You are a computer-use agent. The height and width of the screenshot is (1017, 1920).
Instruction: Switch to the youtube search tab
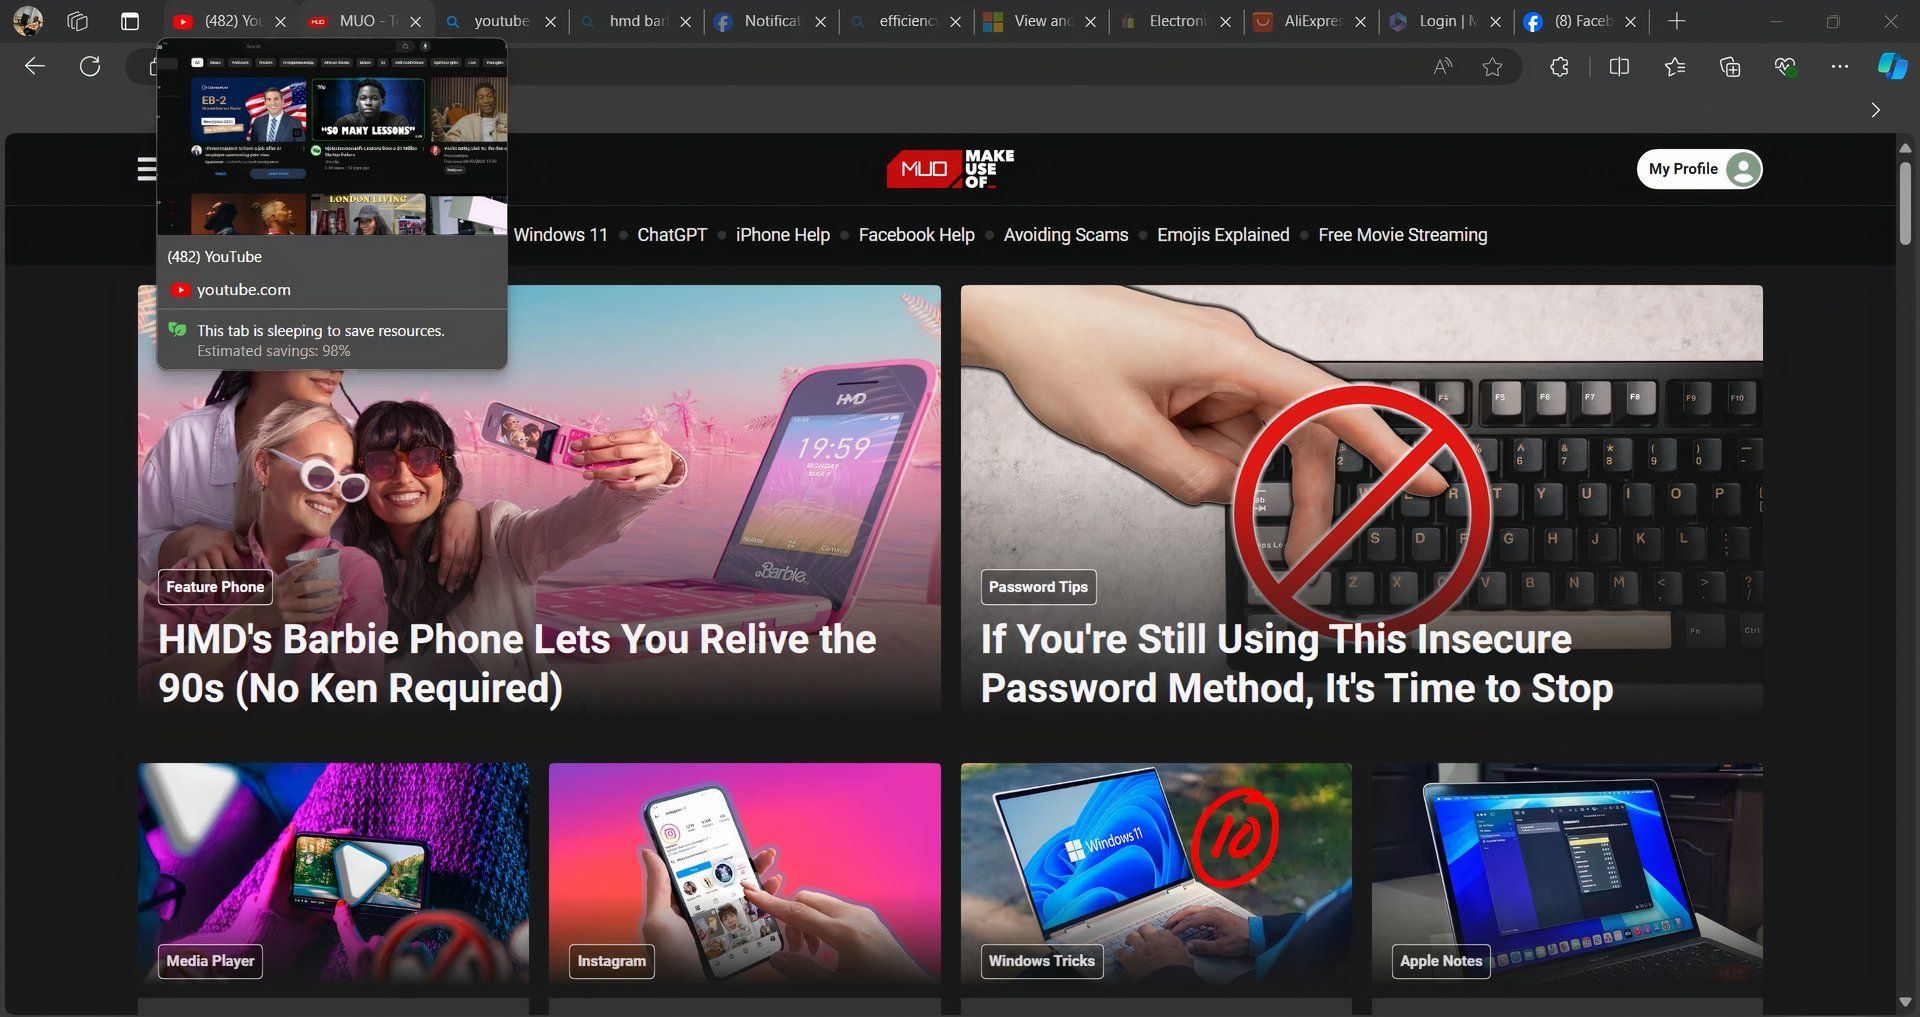500,21
